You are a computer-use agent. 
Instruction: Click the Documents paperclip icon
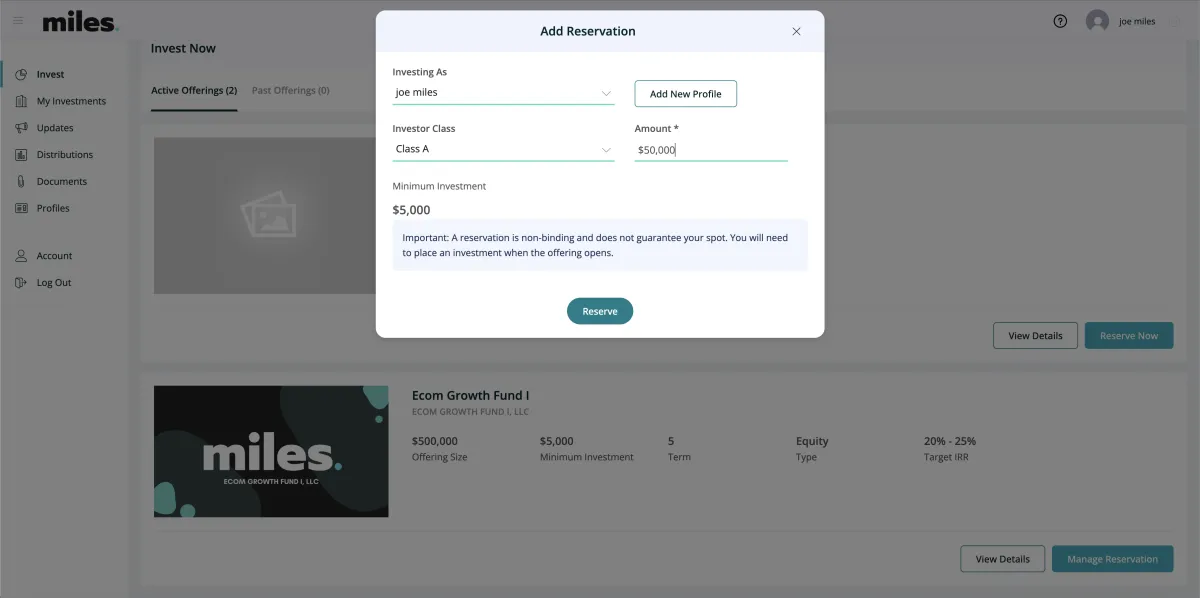pos(21,182)
